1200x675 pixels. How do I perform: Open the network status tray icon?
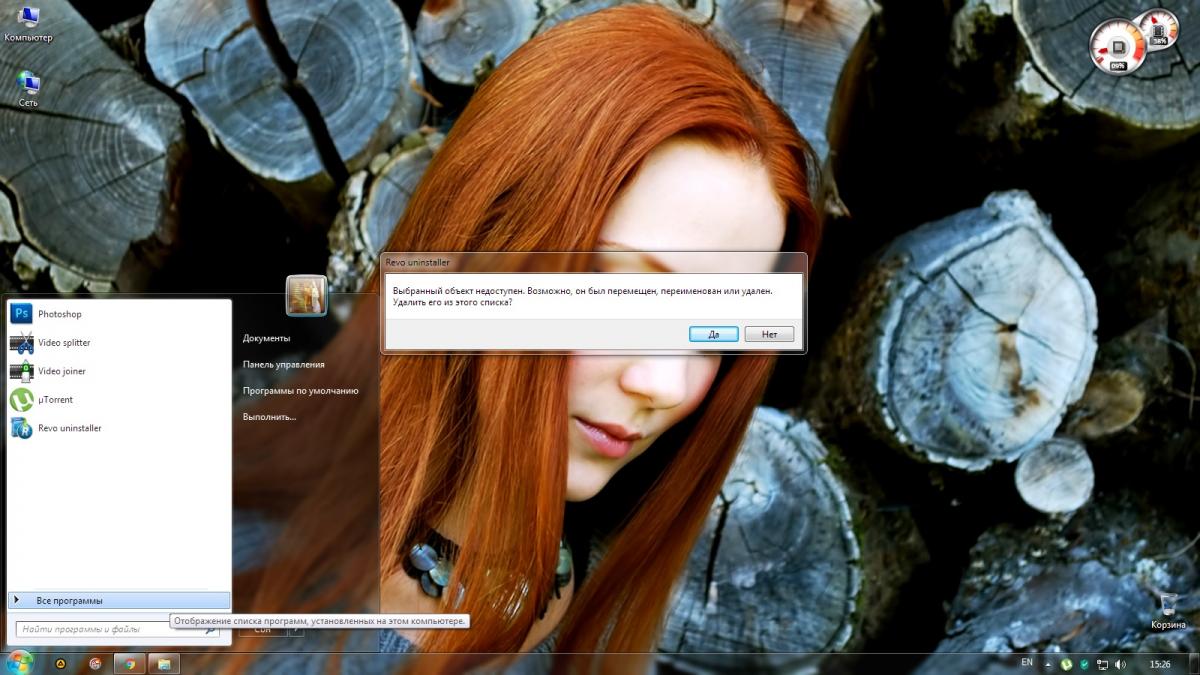tap(1102, 664)
